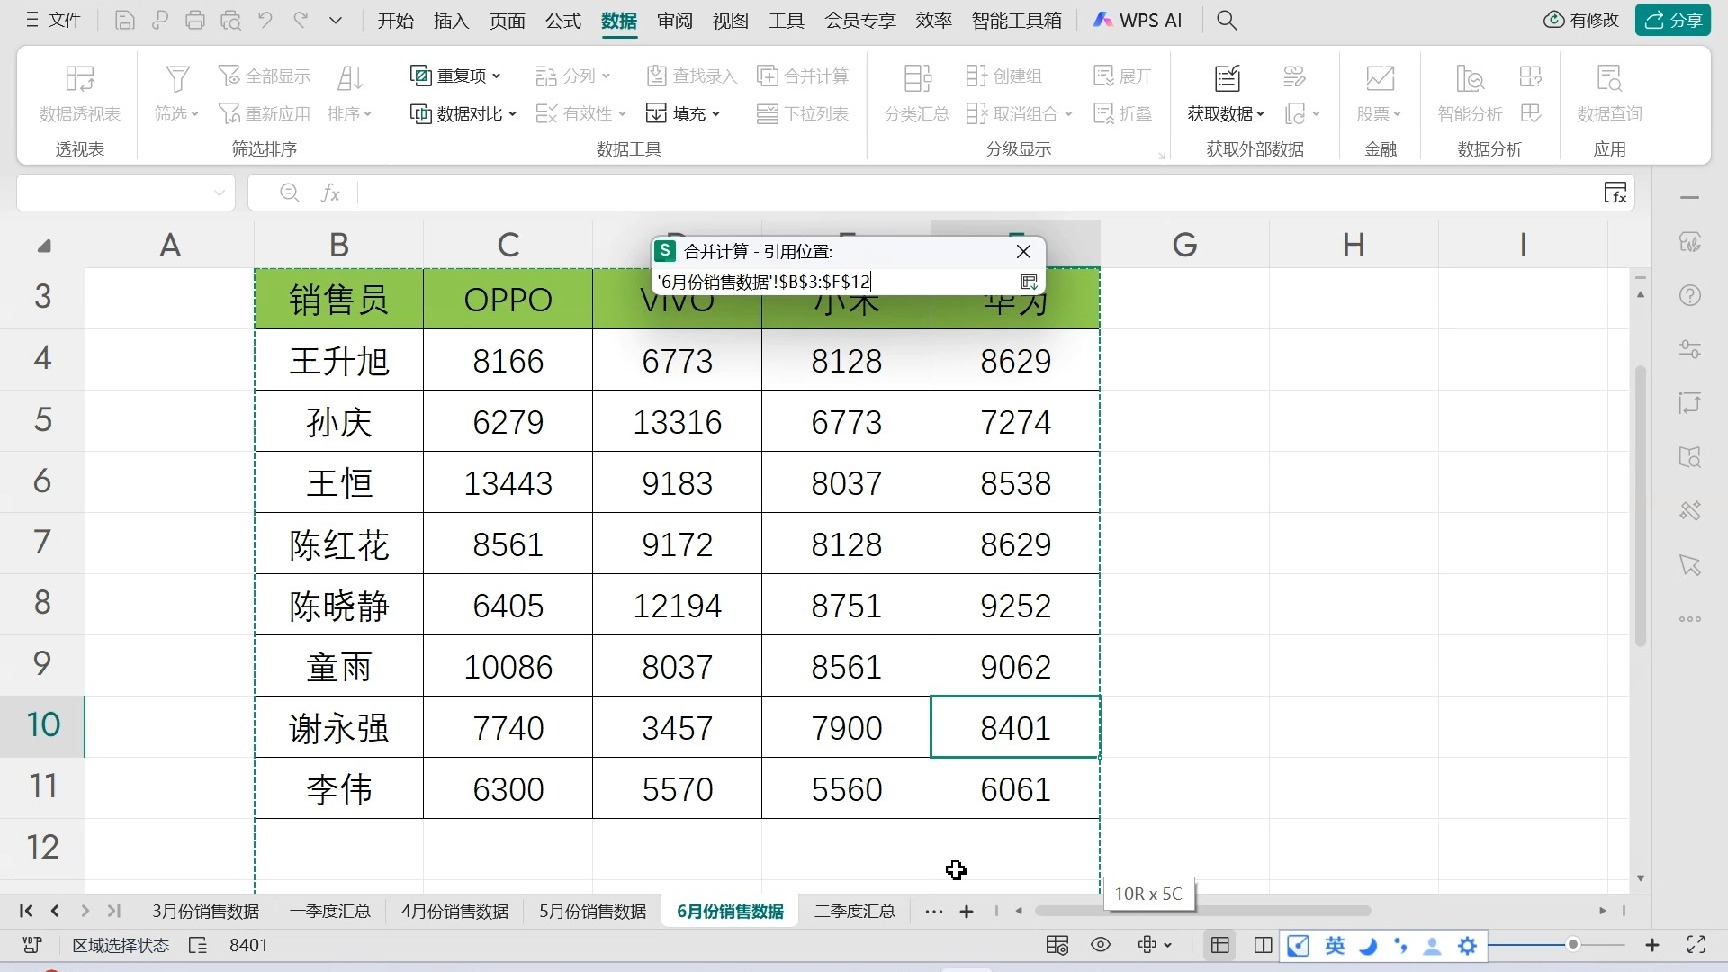The height and width of the screenshot is (972, 1728).
Task: Select column G header
Action: (1184, 245)
